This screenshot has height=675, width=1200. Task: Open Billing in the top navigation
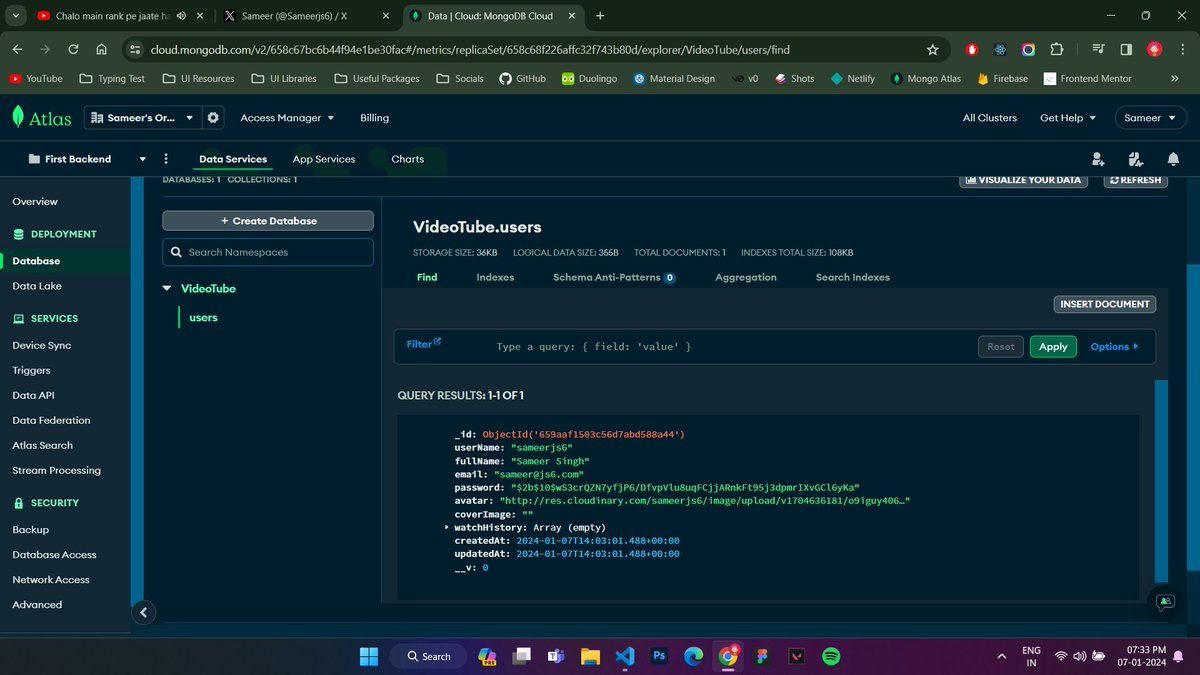[x=375, y=117]
